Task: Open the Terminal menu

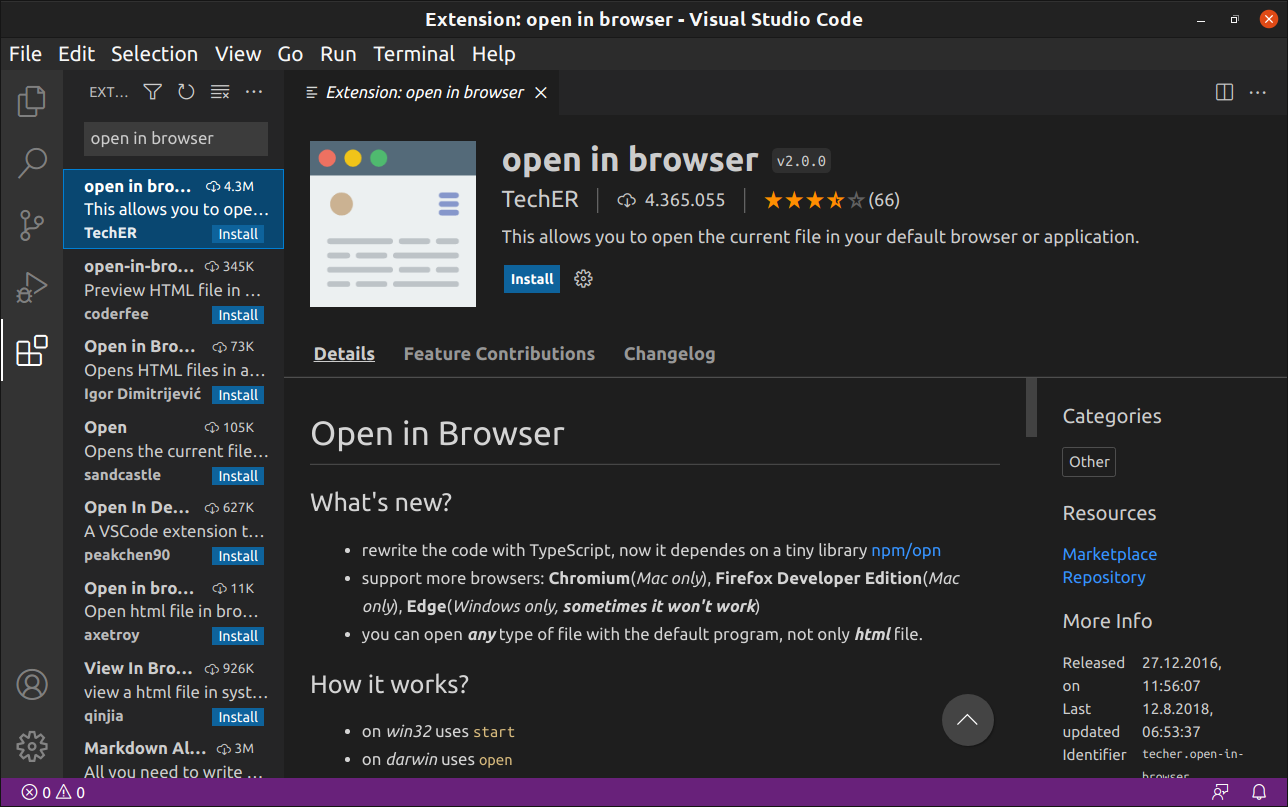Action: pyautogui.click(x=414, y=54)
